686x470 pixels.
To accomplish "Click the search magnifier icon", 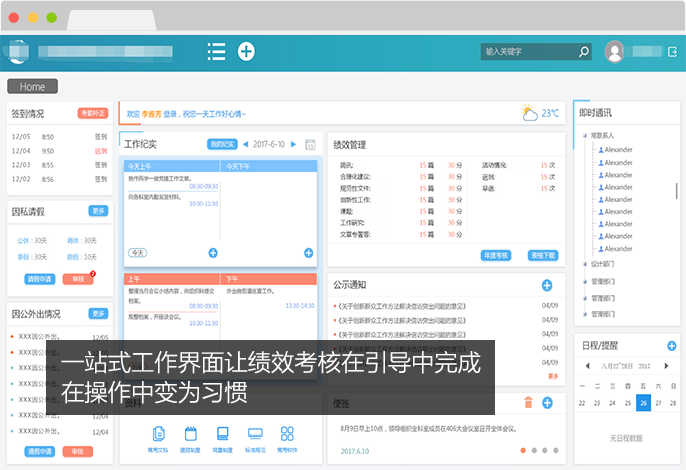I will (584, 51).
